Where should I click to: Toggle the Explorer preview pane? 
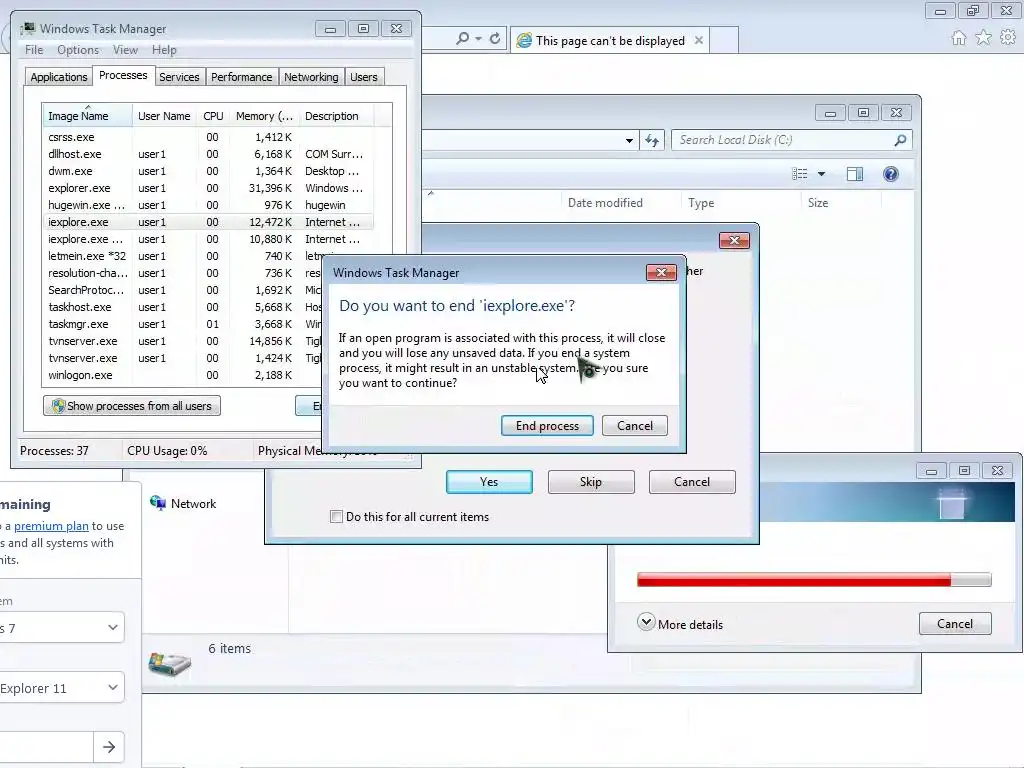(855, 174)
